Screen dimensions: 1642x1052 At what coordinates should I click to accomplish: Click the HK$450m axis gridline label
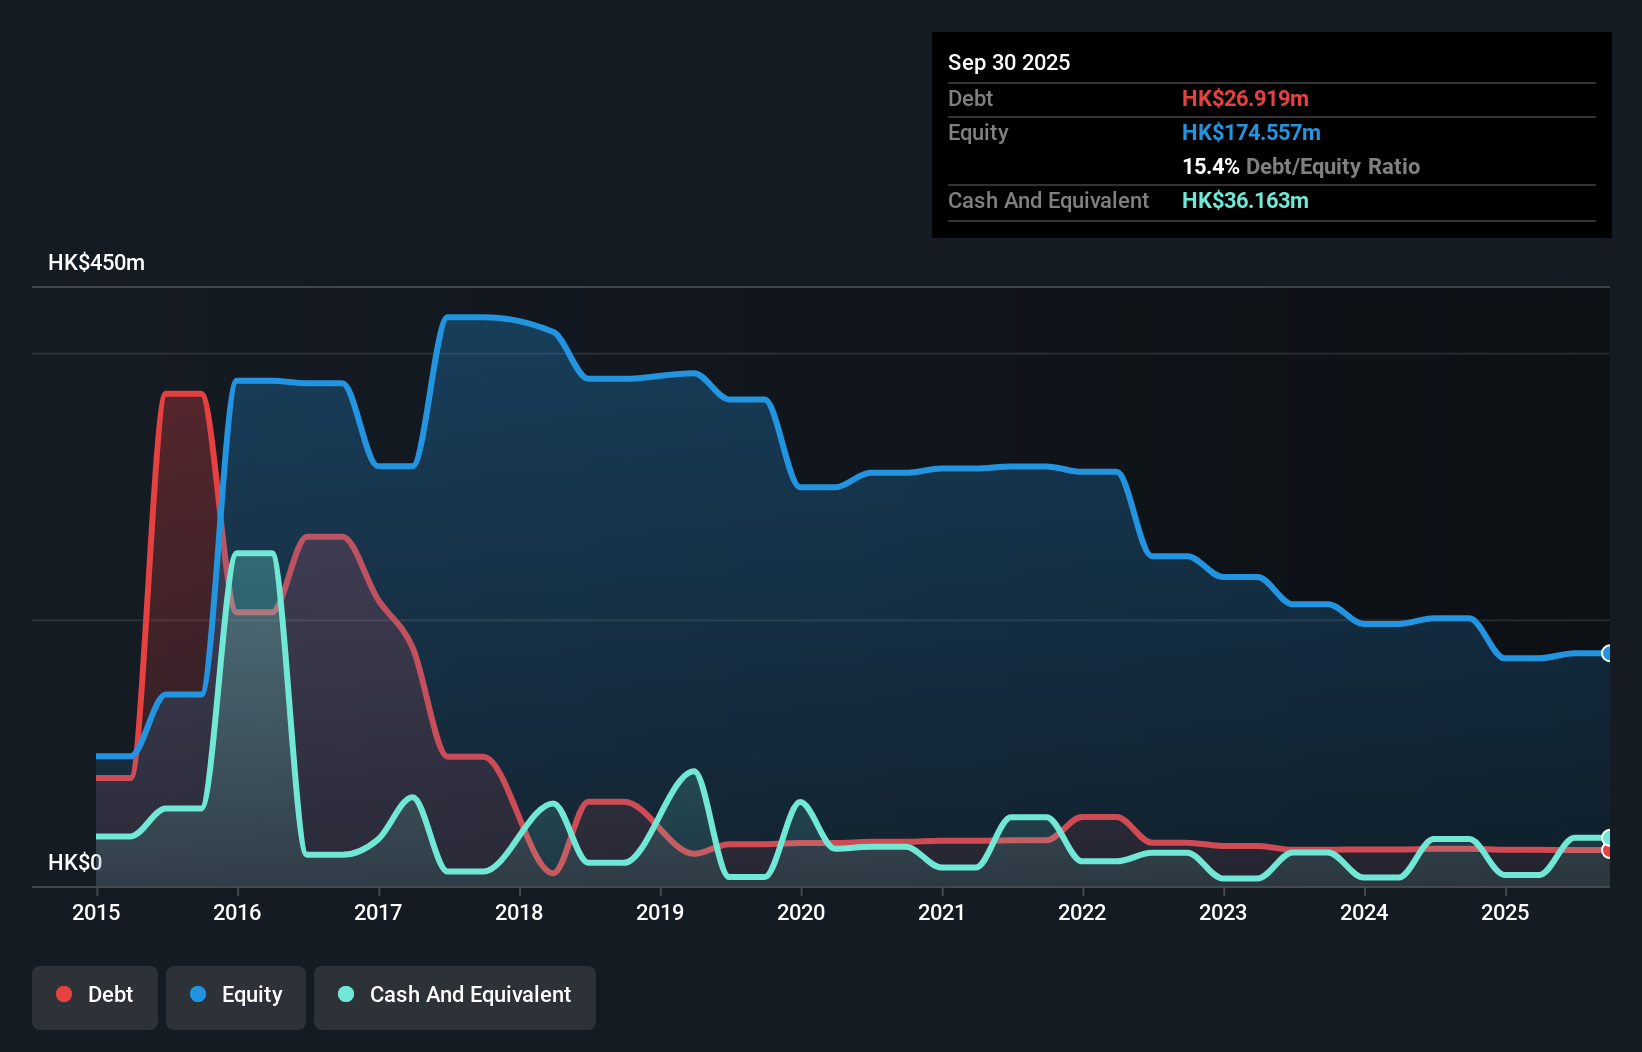tap(96, 262)
